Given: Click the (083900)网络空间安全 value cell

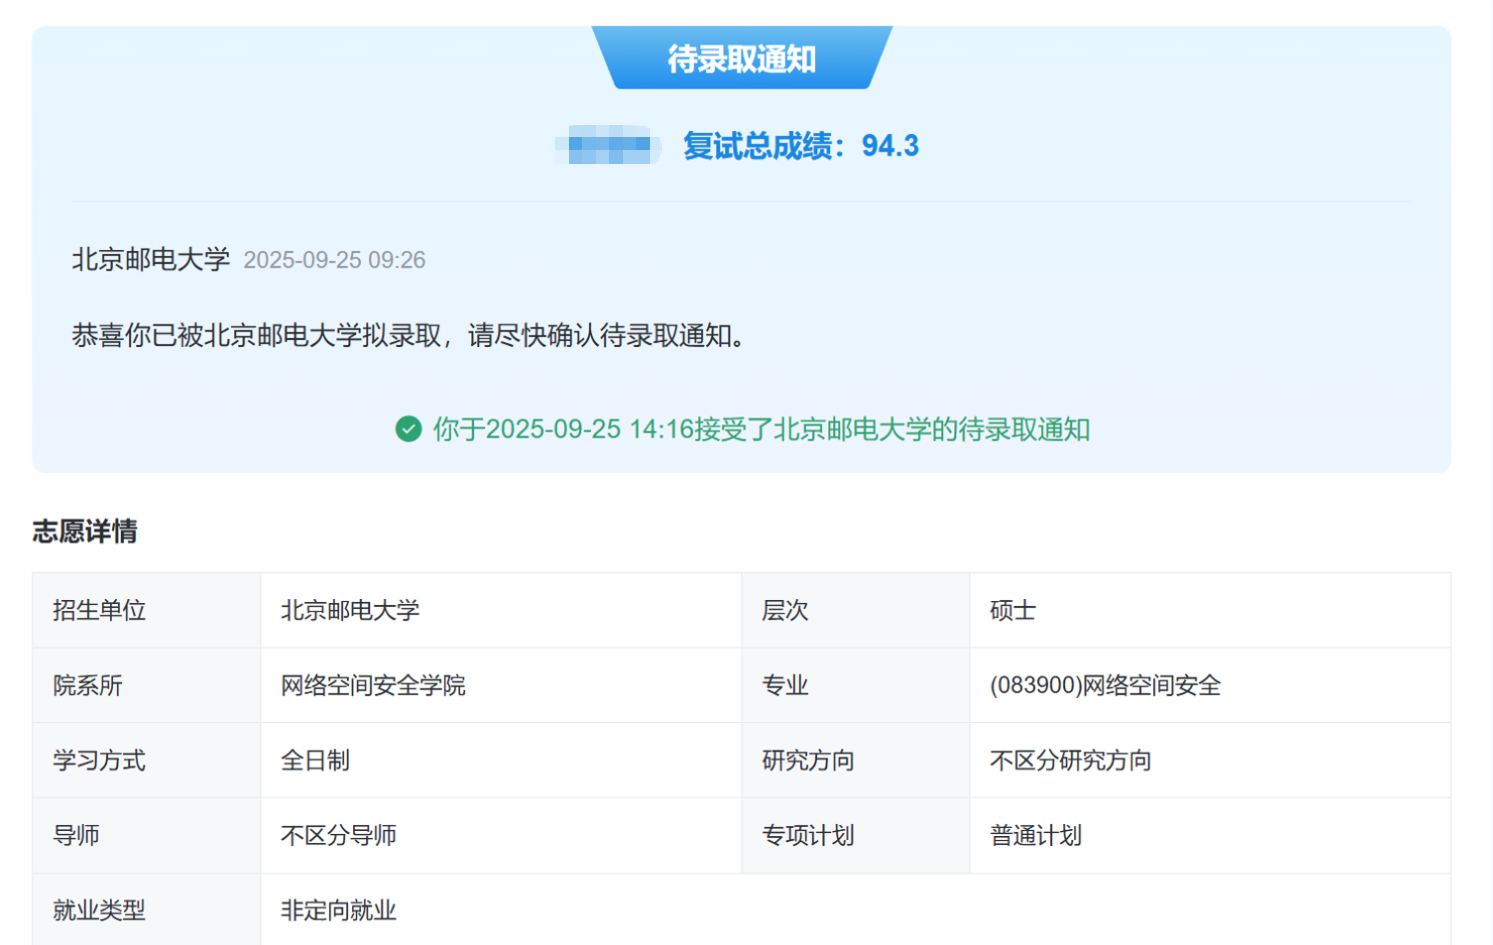Looking at the screenshot, I should coord(1210,685).
